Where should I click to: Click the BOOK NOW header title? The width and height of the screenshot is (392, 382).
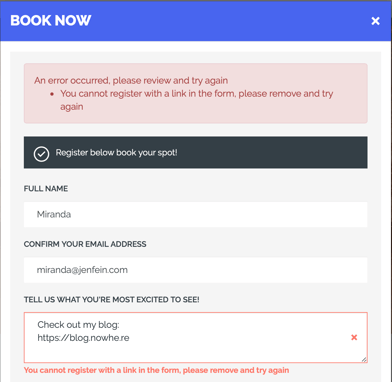coord(51,21)
